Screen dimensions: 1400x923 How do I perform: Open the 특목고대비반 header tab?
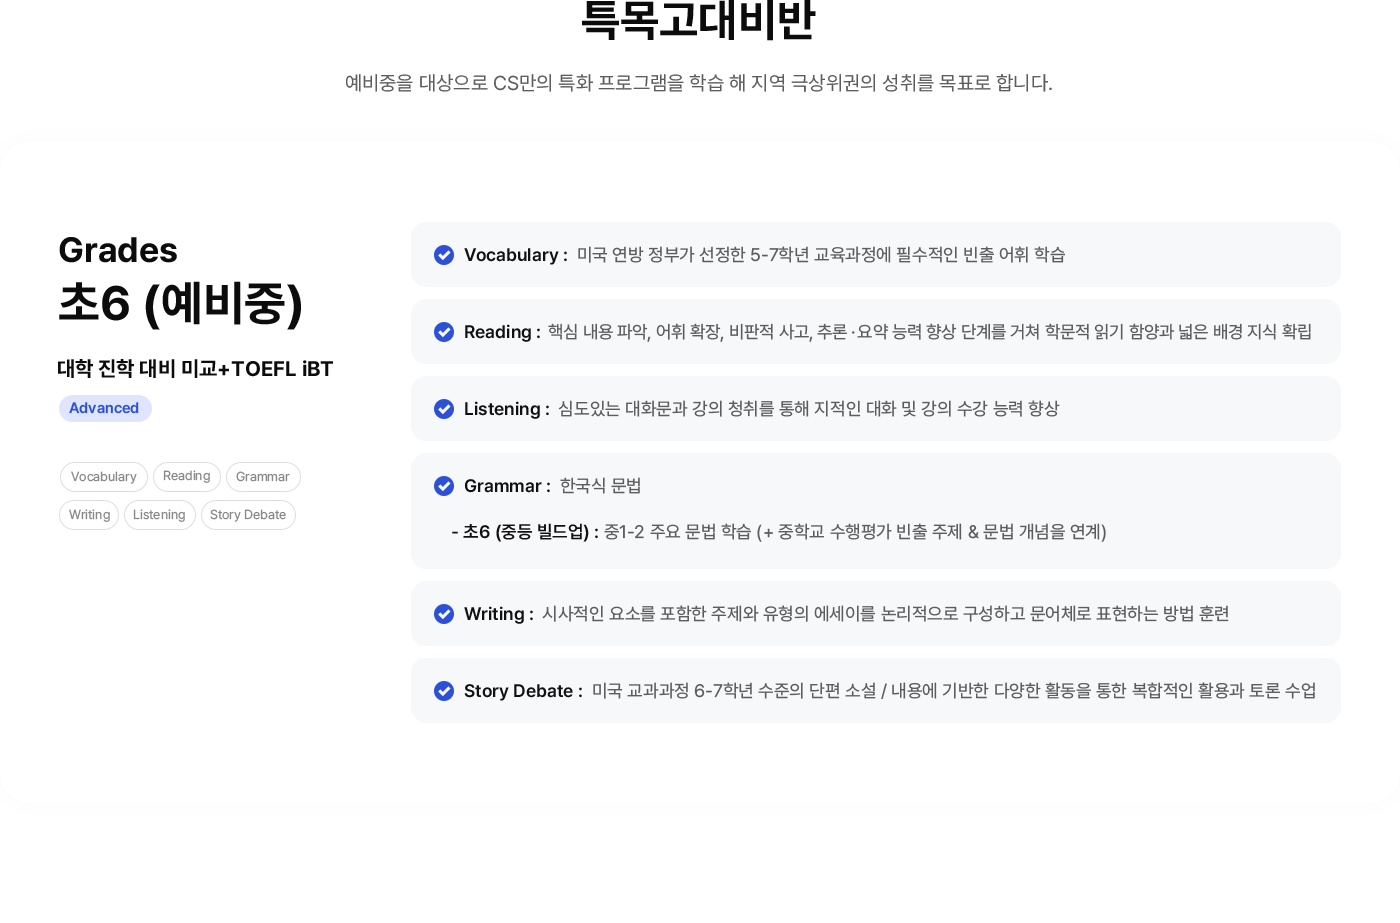click(x=698, y=20)
